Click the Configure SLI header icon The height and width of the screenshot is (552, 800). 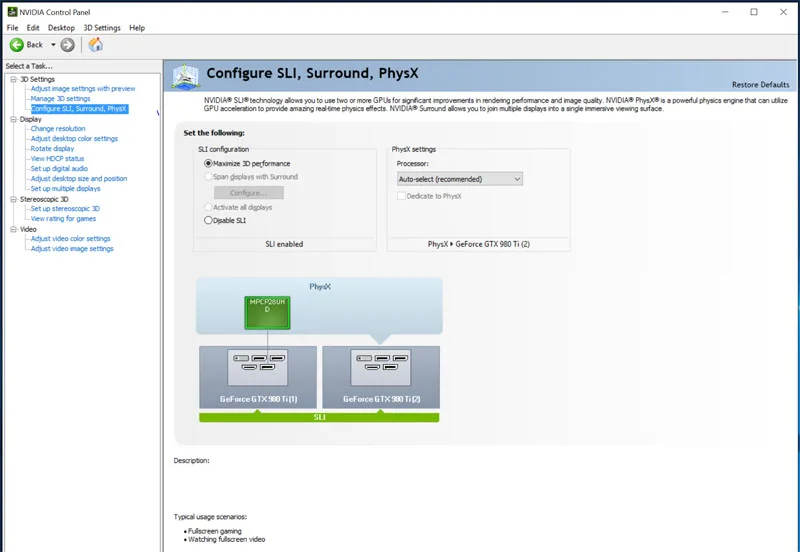(x=185, y=76)
